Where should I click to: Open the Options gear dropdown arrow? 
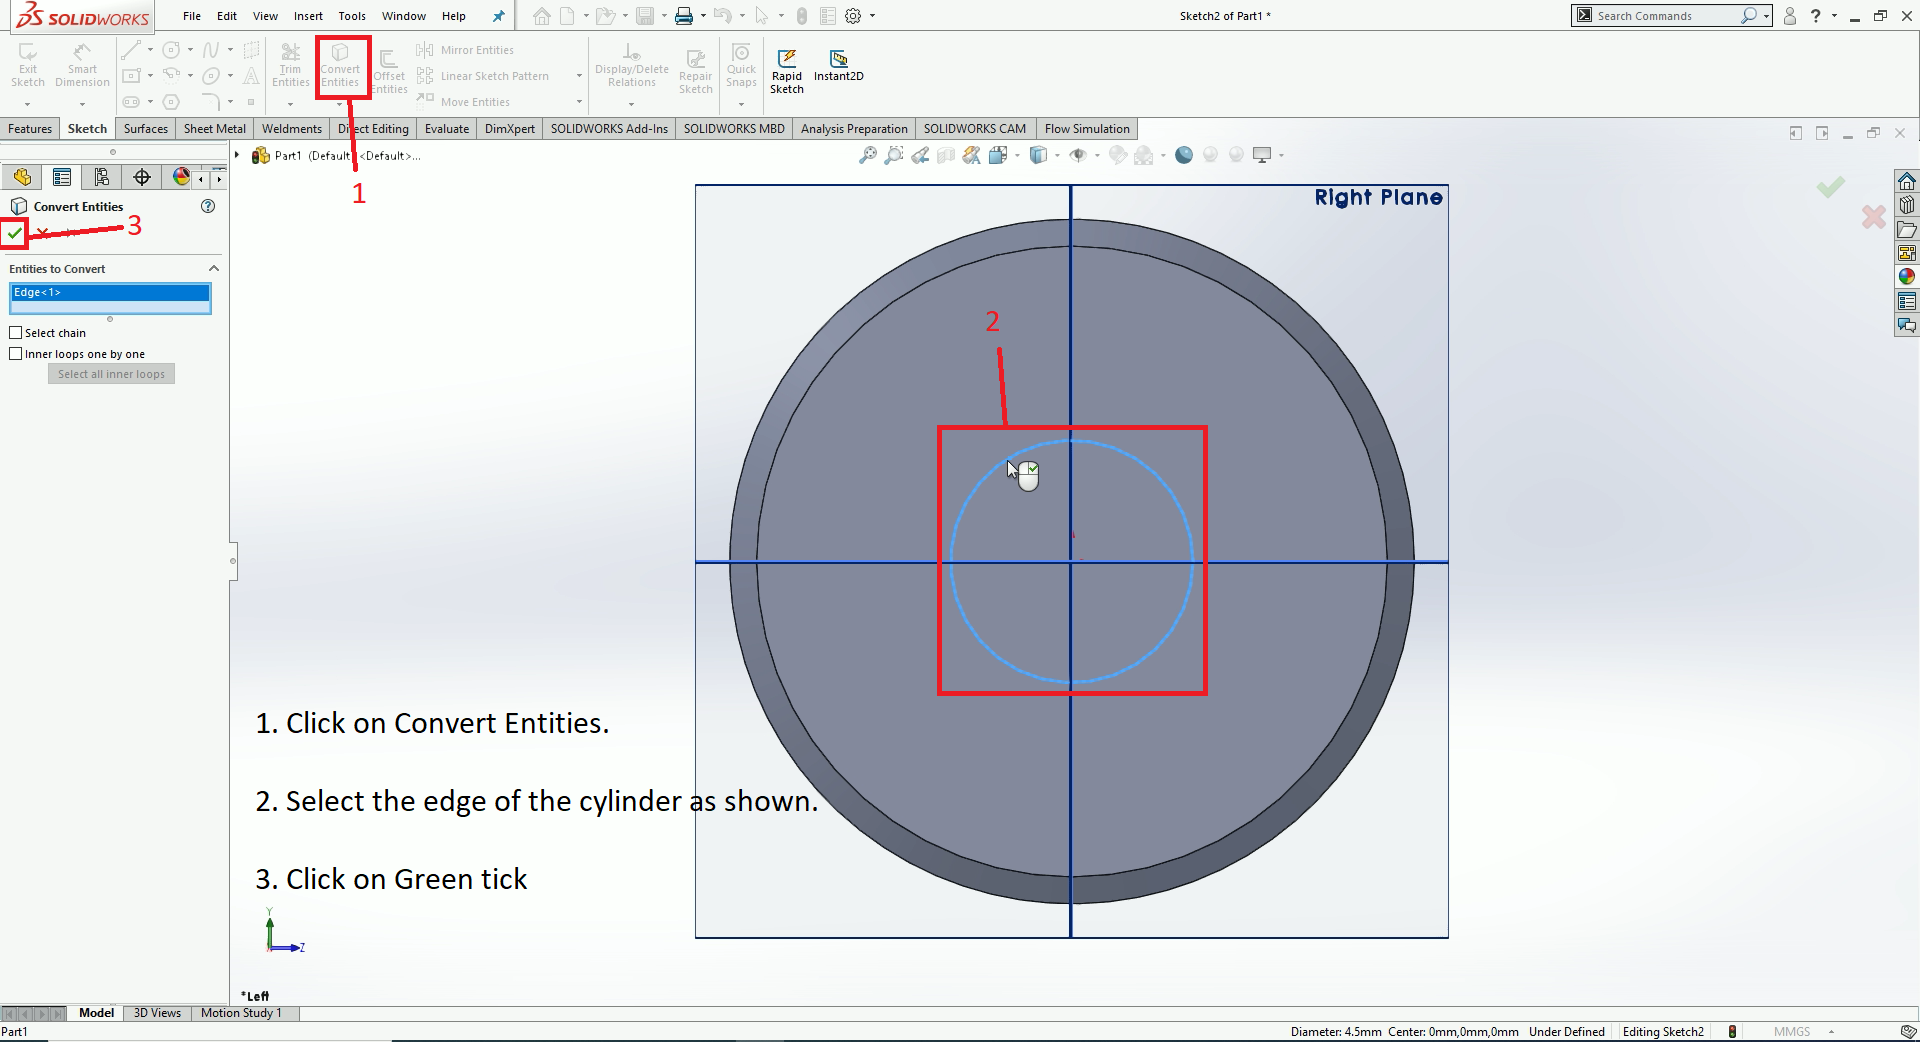click(x=872, y=16)
